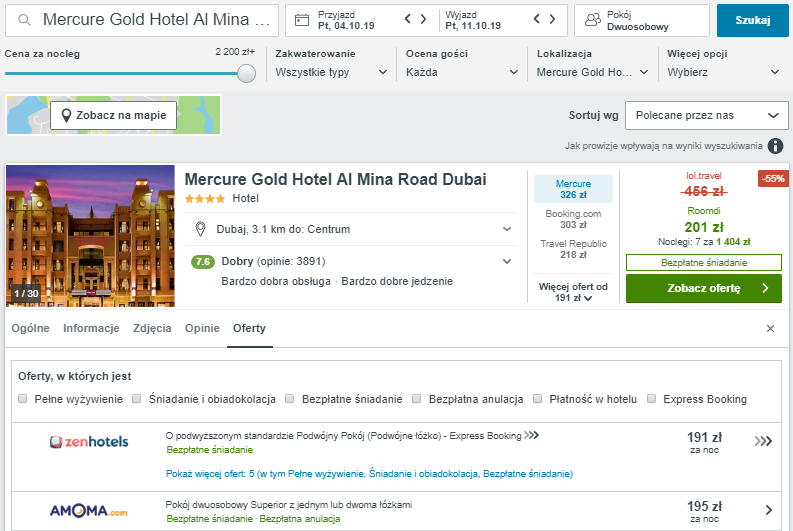The width and height of the screenshot is (793, 531).
Task: Click Bezpłatne śniadanie badge above offer button
Action: (x=703, y=263)
